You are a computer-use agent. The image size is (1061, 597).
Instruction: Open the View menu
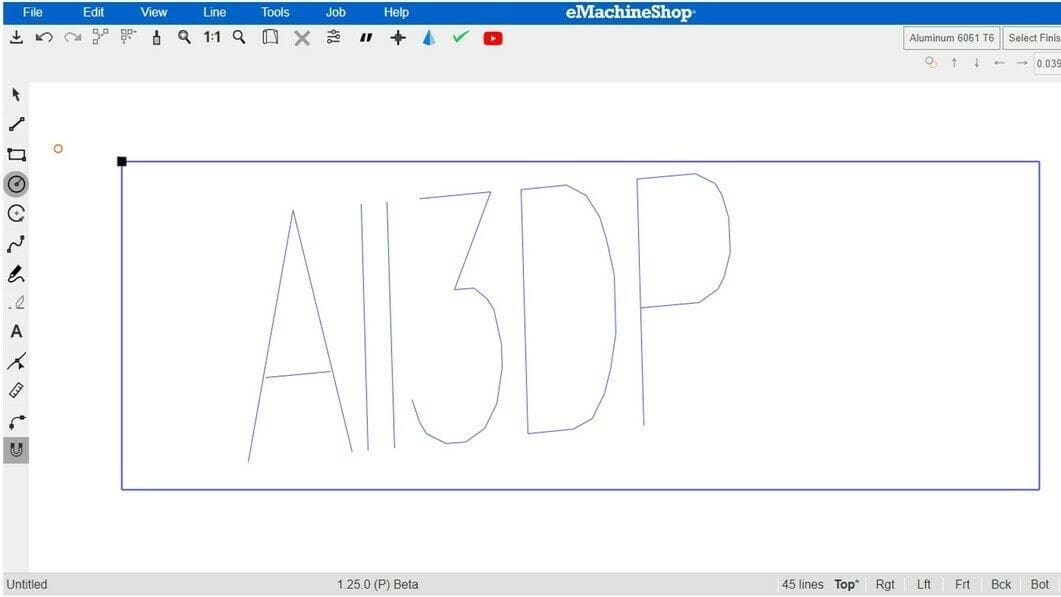tap(154, 12)
